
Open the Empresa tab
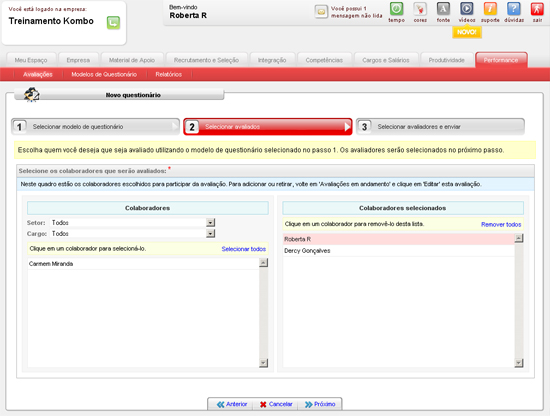[x=78, y=60]
